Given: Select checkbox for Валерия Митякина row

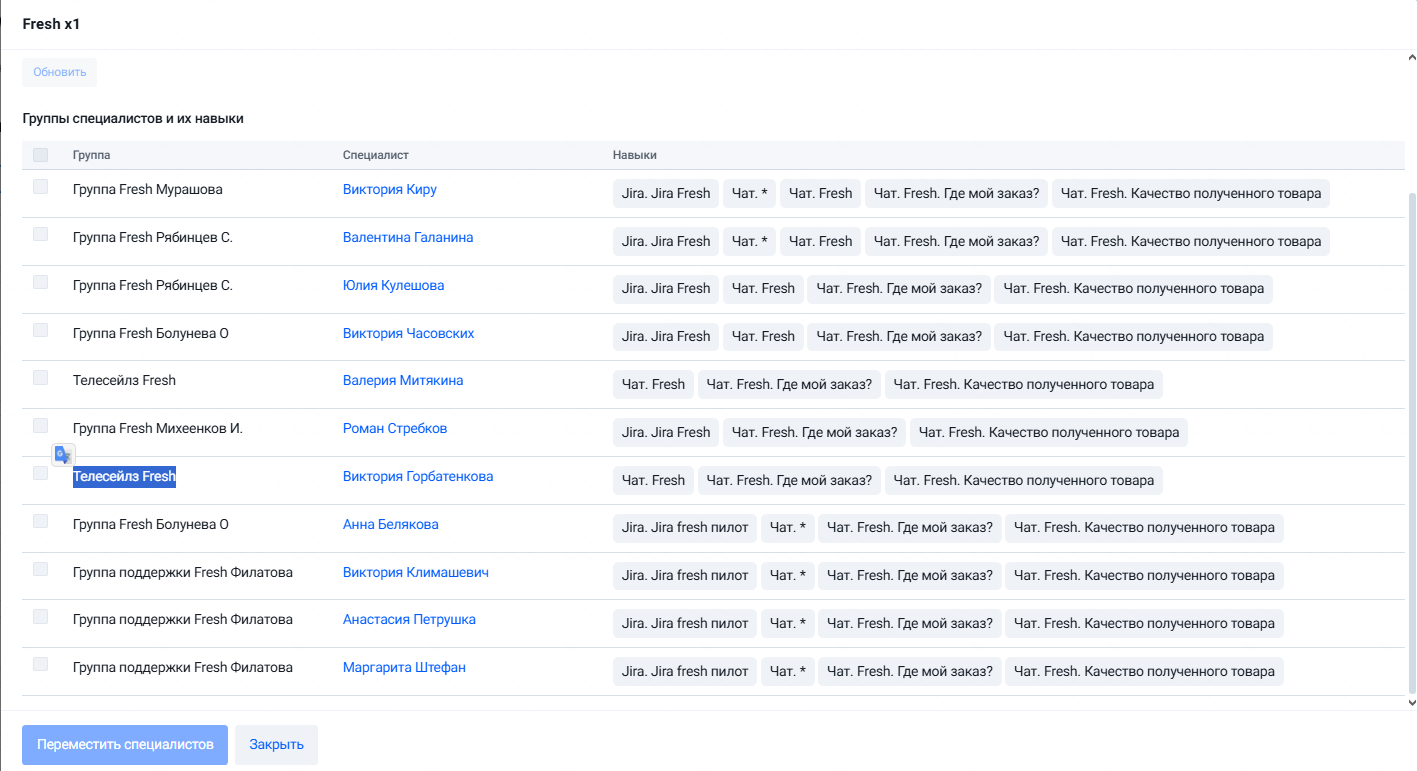Looking at the screenshot, I should 40,377.
